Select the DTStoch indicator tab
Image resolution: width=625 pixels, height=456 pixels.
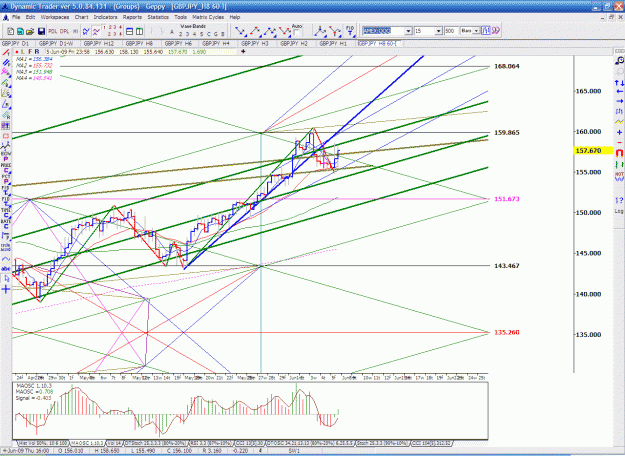pyautogui.click(x=155, y=443)
